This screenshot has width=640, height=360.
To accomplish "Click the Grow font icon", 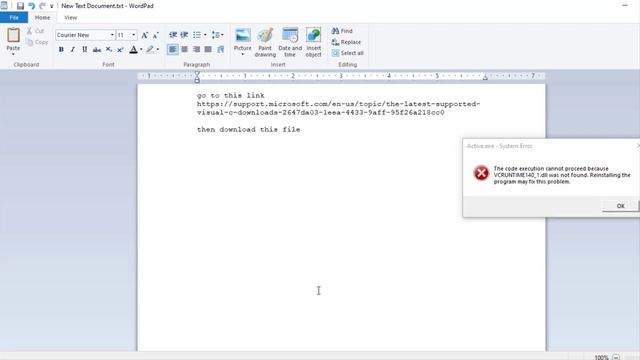I will pyautogui.click(x=144, y=36).
